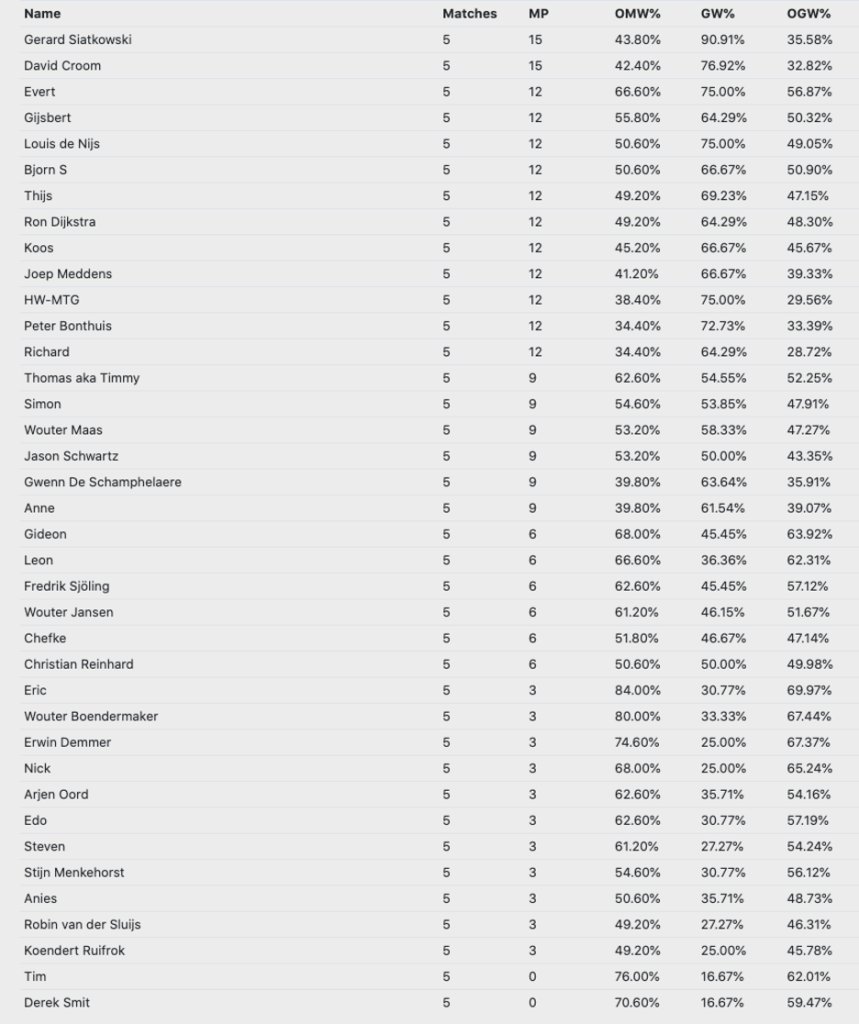Click the OGW% column header
859x1024 pixels.
click(809, 14)
